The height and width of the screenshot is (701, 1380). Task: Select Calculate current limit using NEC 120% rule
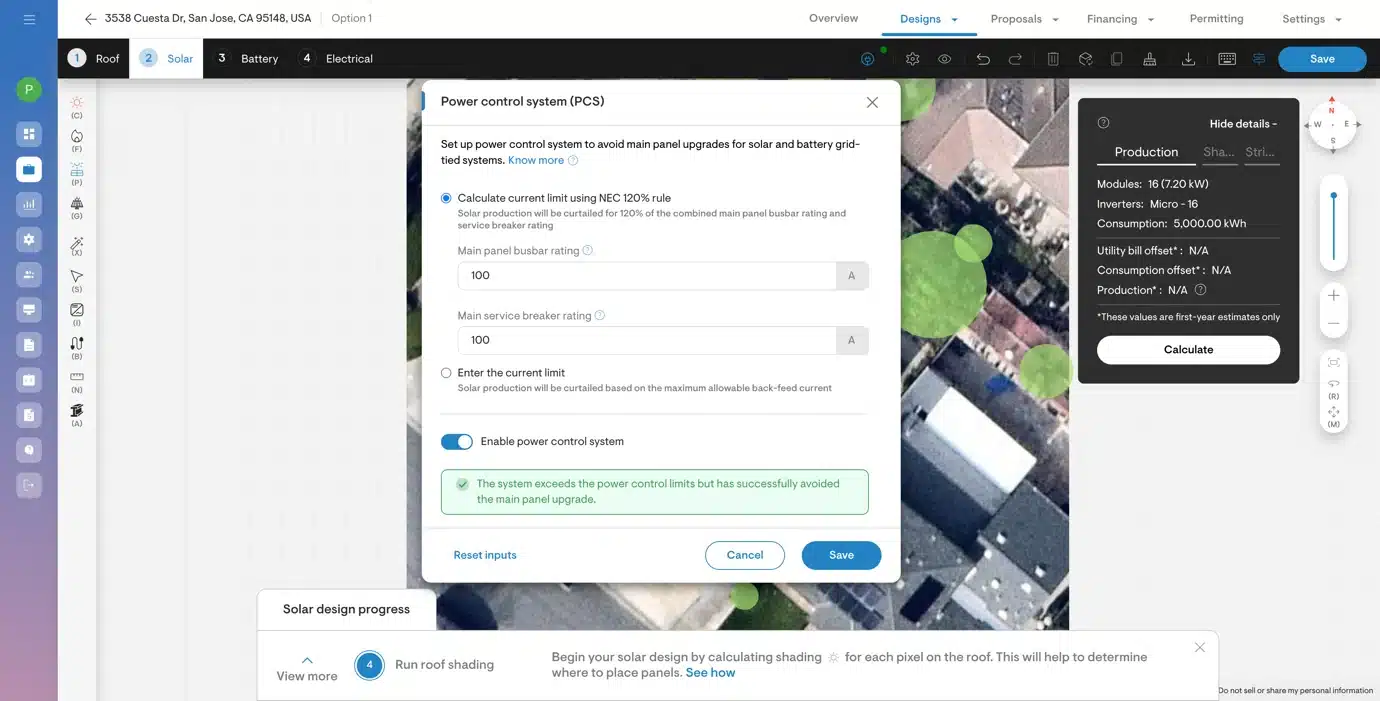[446, 198]
